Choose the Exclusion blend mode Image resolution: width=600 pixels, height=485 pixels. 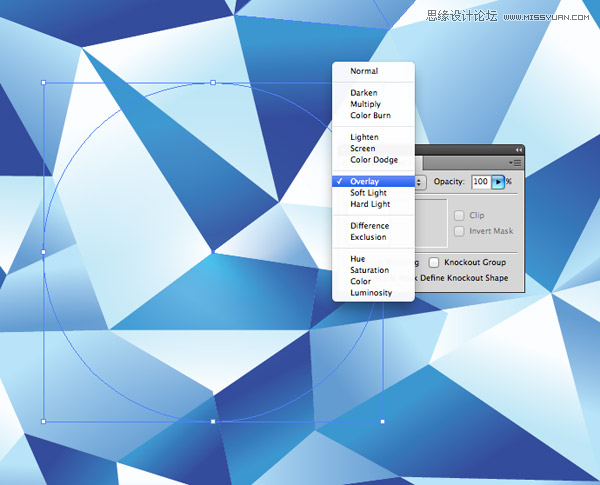(x=373, y=237)
